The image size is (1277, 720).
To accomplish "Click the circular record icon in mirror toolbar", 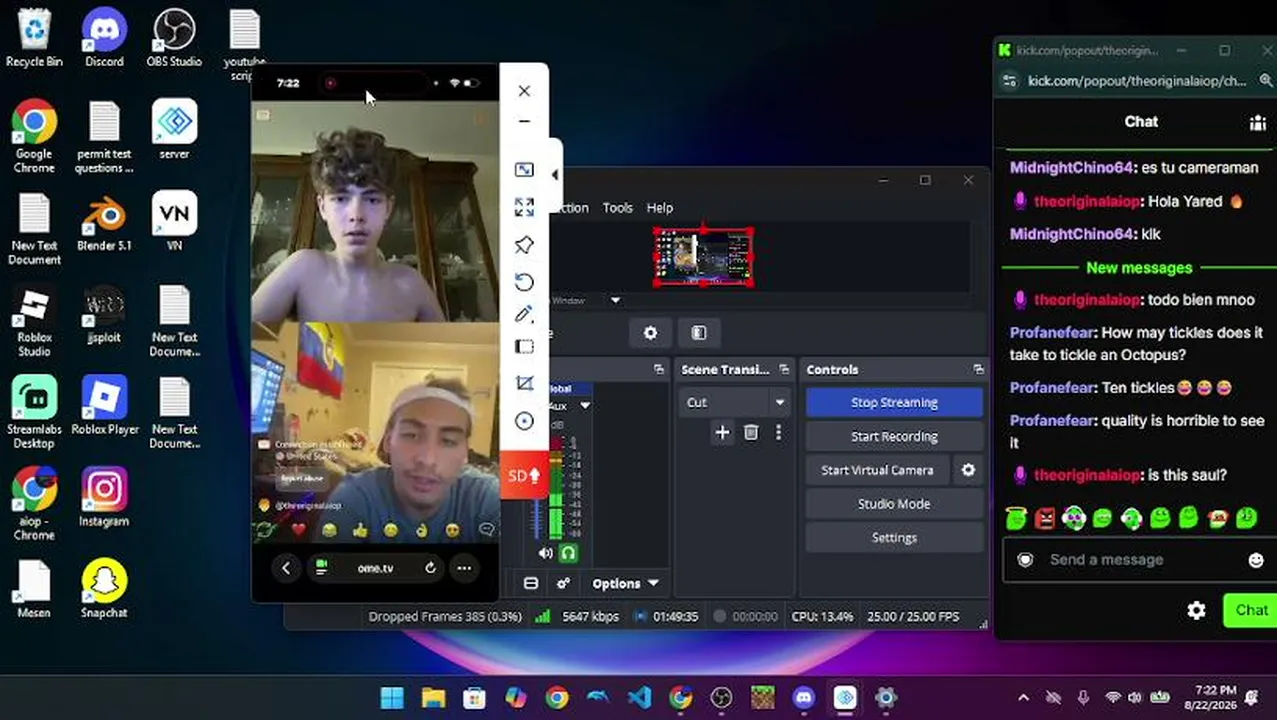I will tap(524, 421).
